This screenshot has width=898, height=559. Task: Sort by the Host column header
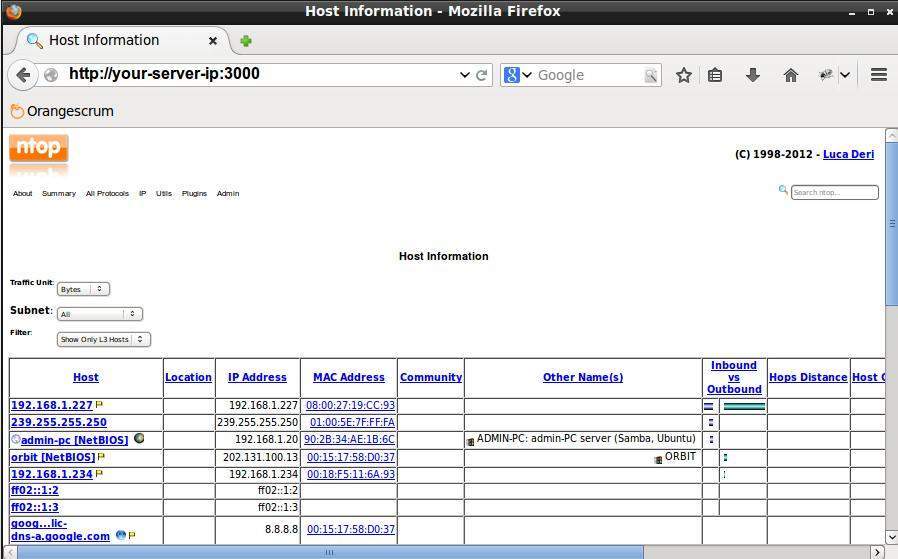point(86,377)
